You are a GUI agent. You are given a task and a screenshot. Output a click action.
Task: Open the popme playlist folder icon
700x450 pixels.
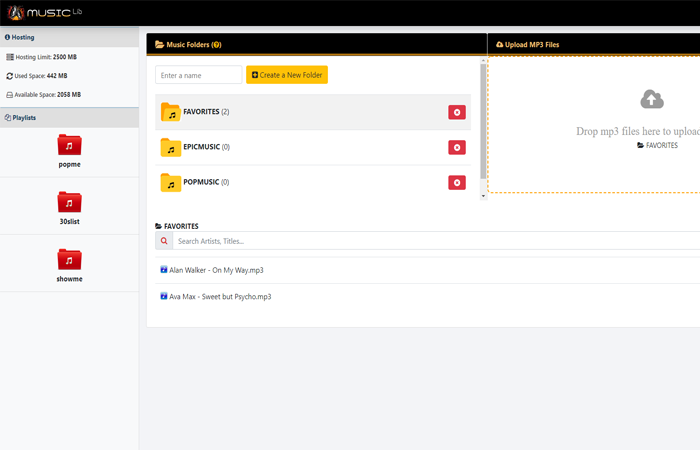[69, 145]
